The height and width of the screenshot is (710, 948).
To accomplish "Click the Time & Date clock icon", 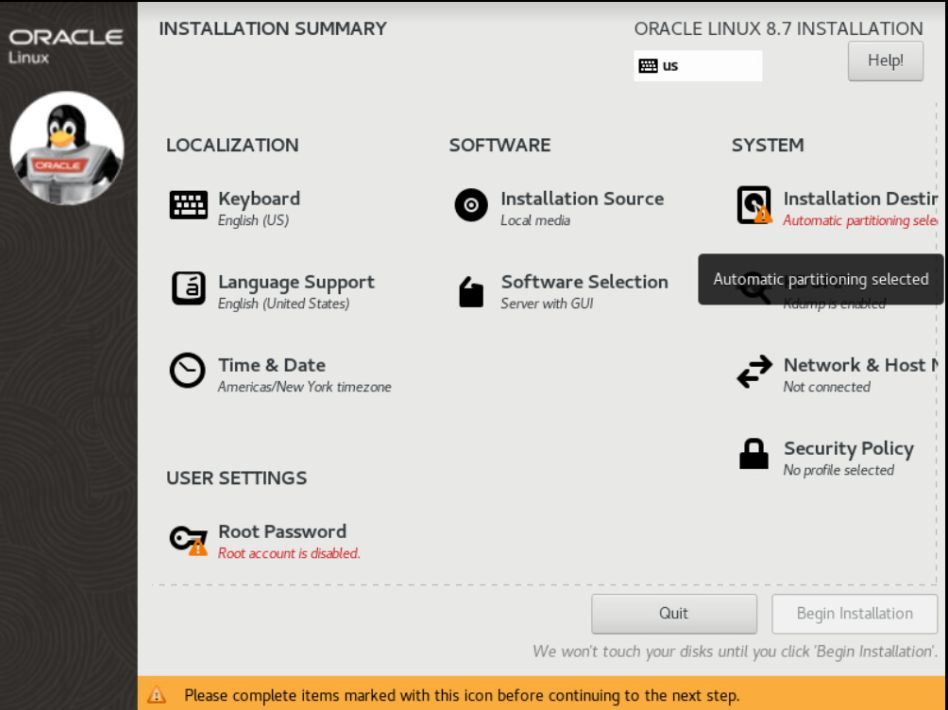I will (187, 371).
